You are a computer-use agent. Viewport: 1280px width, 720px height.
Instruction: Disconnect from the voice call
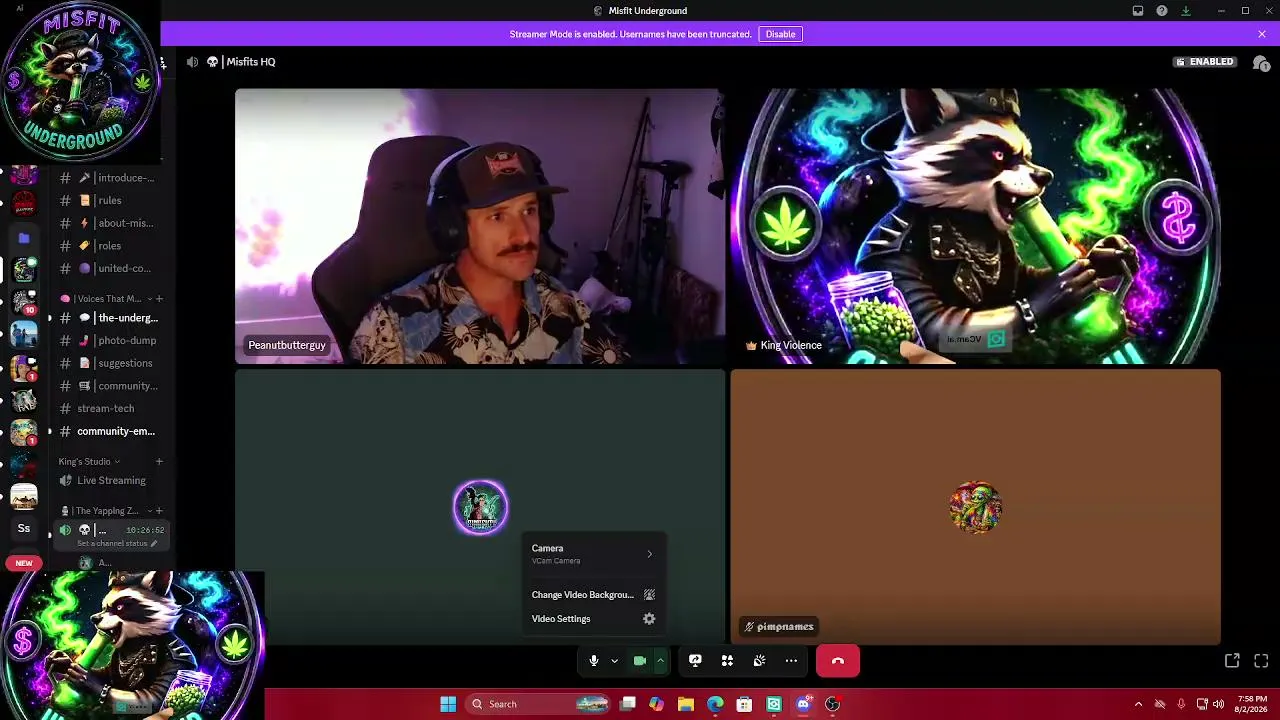tap(838, 661)
